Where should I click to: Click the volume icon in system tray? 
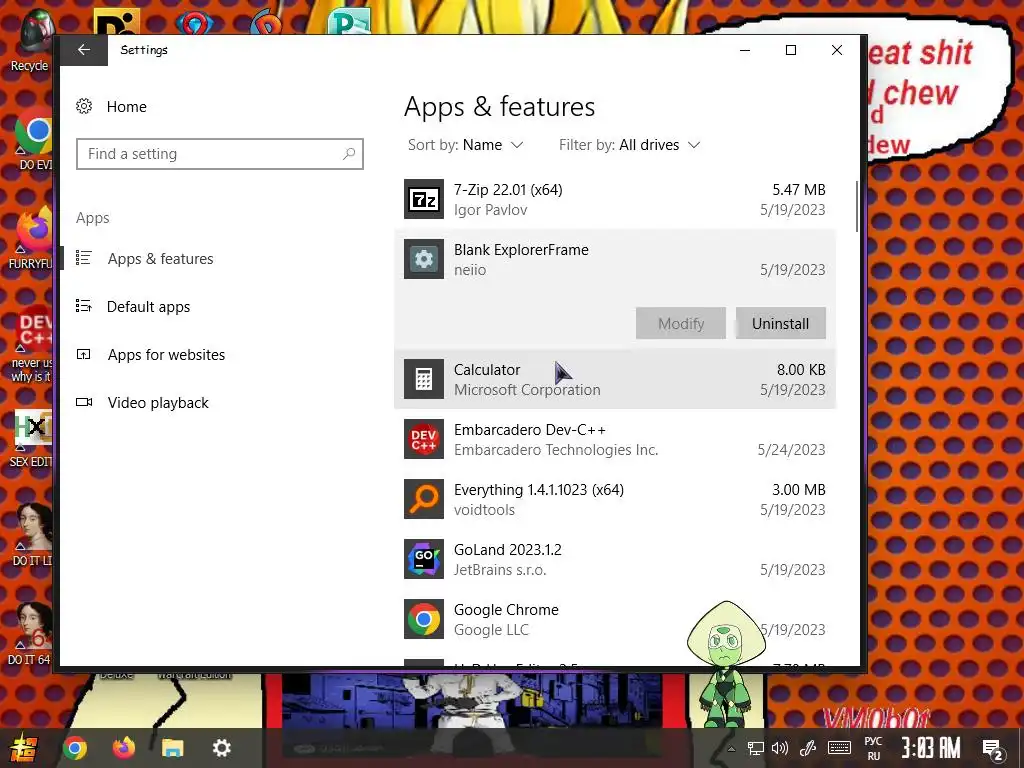(780, 748)
